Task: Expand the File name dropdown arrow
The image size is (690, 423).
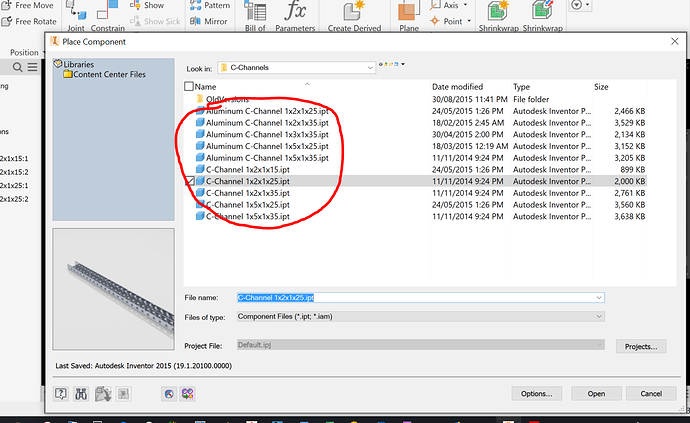Action: coord(599,298)
